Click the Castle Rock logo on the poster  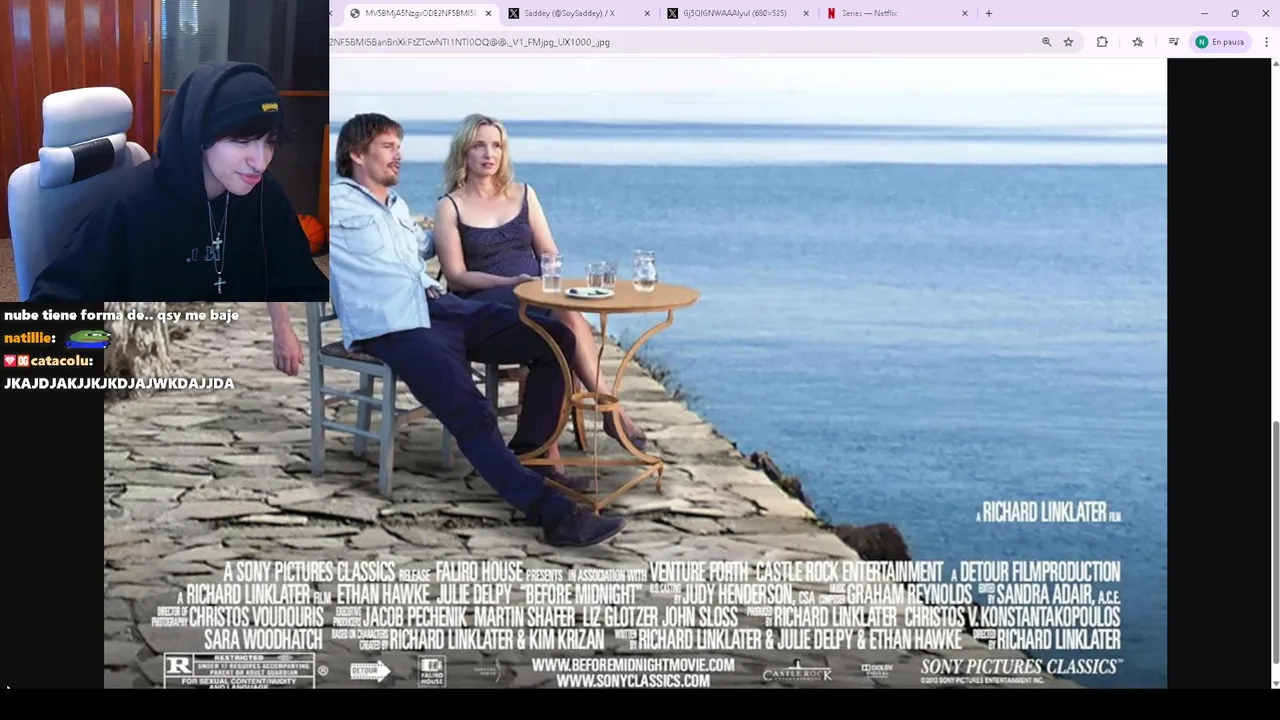coord(797,670)
